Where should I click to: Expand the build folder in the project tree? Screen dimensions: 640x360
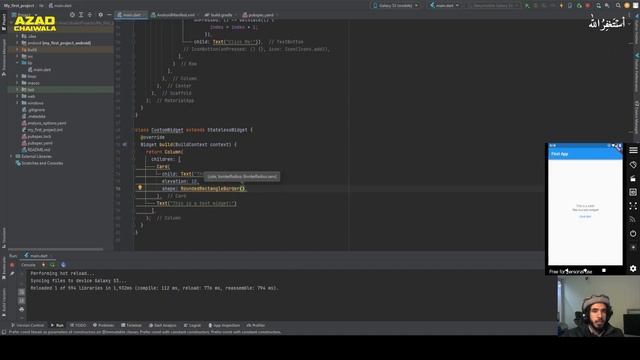(17, 49)
